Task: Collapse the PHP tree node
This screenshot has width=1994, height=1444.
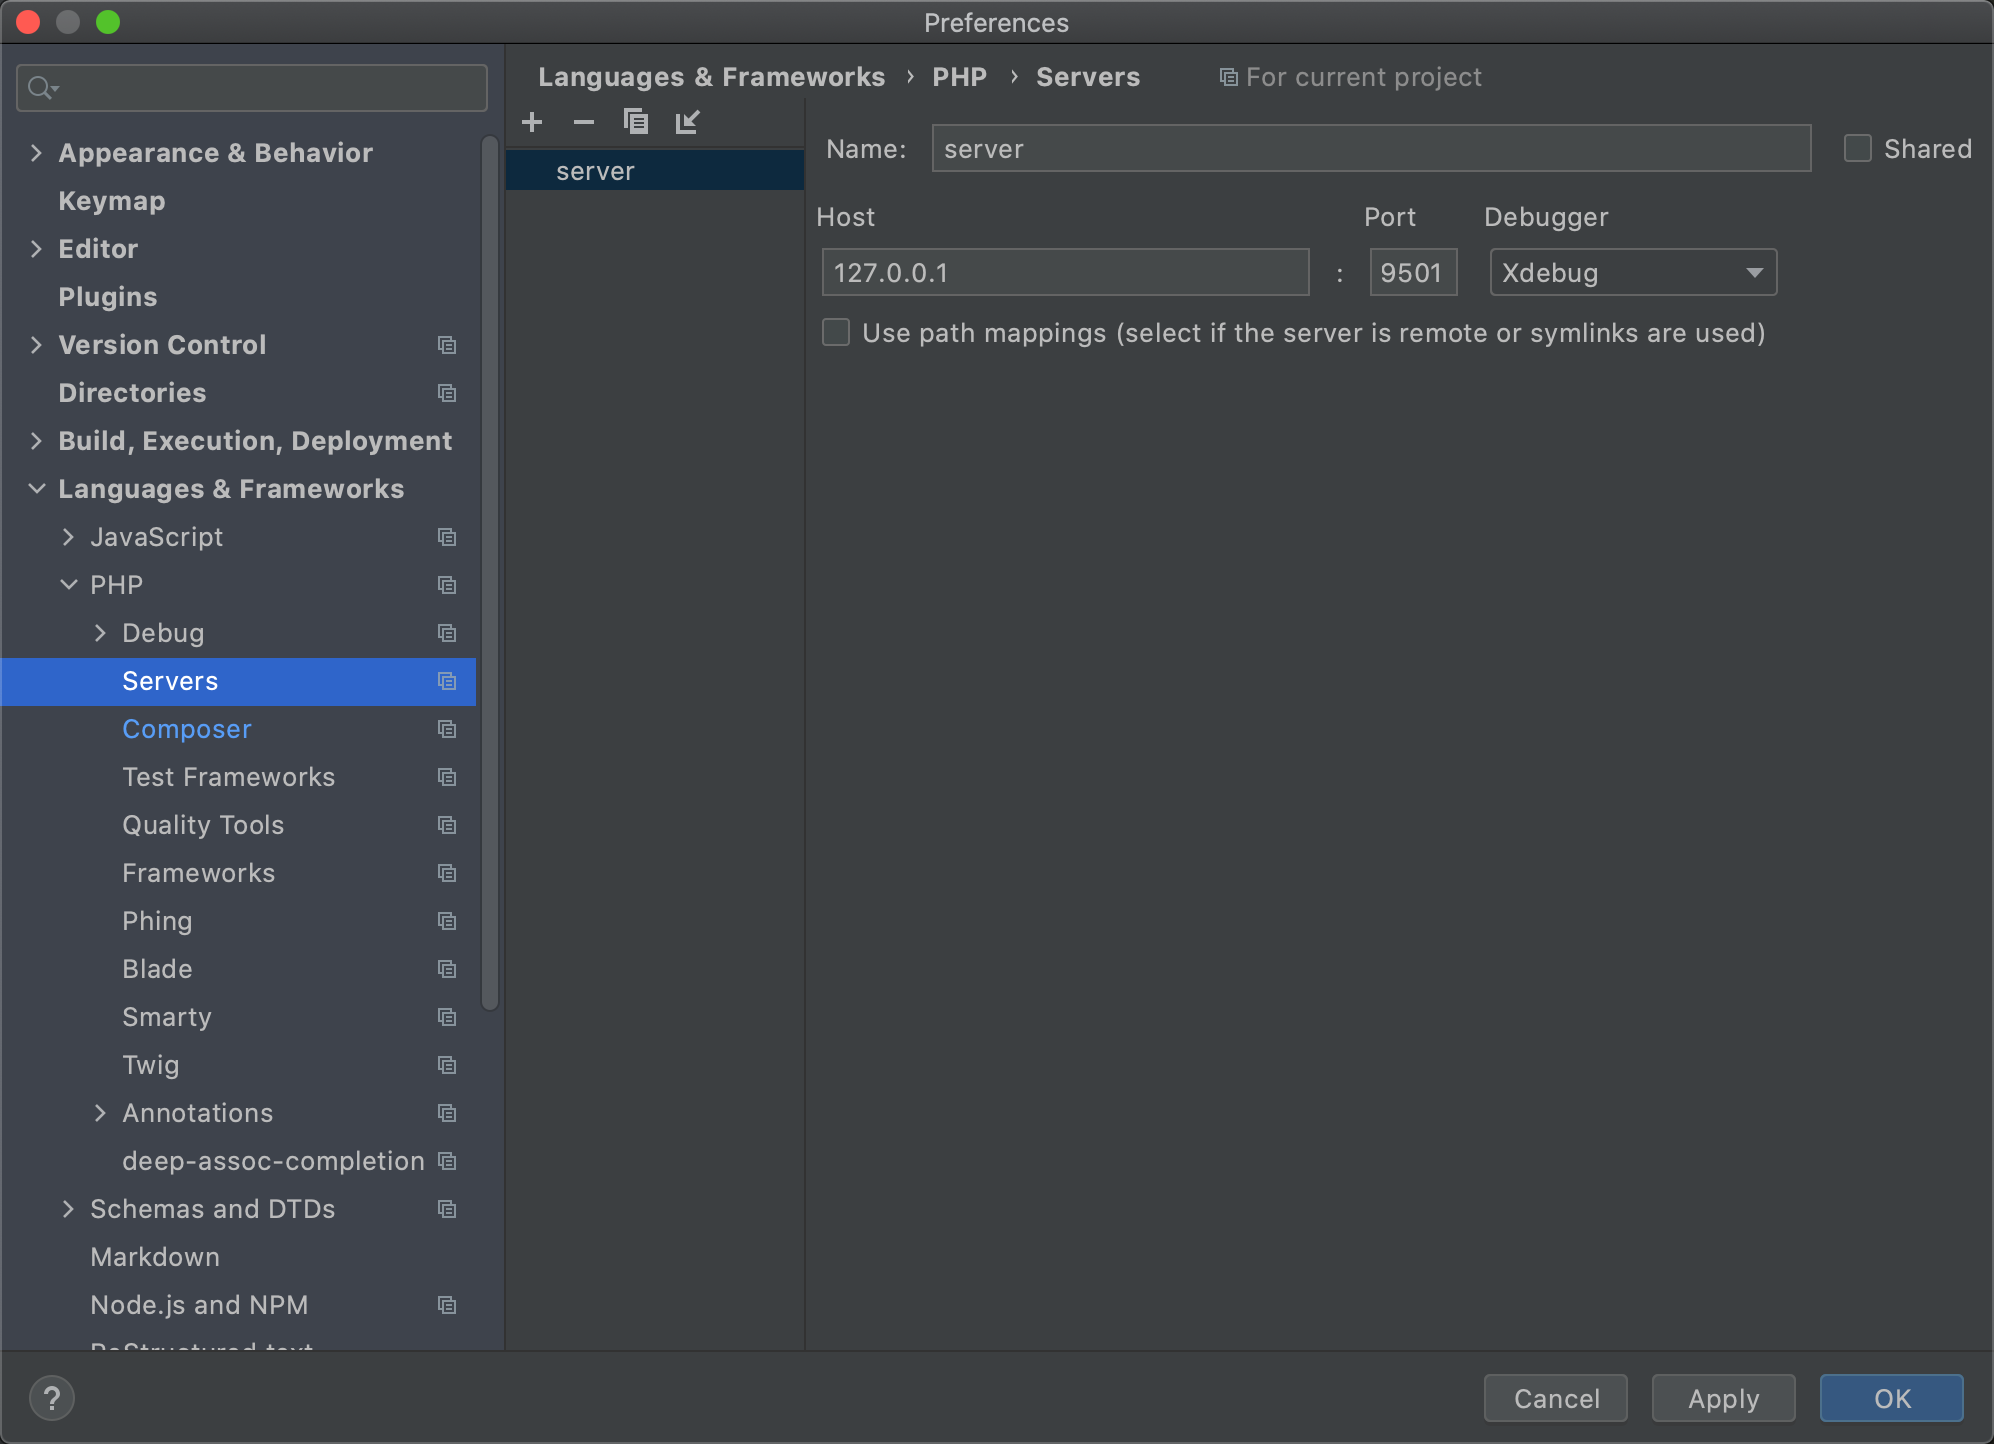Action: (x=69, y=585)
